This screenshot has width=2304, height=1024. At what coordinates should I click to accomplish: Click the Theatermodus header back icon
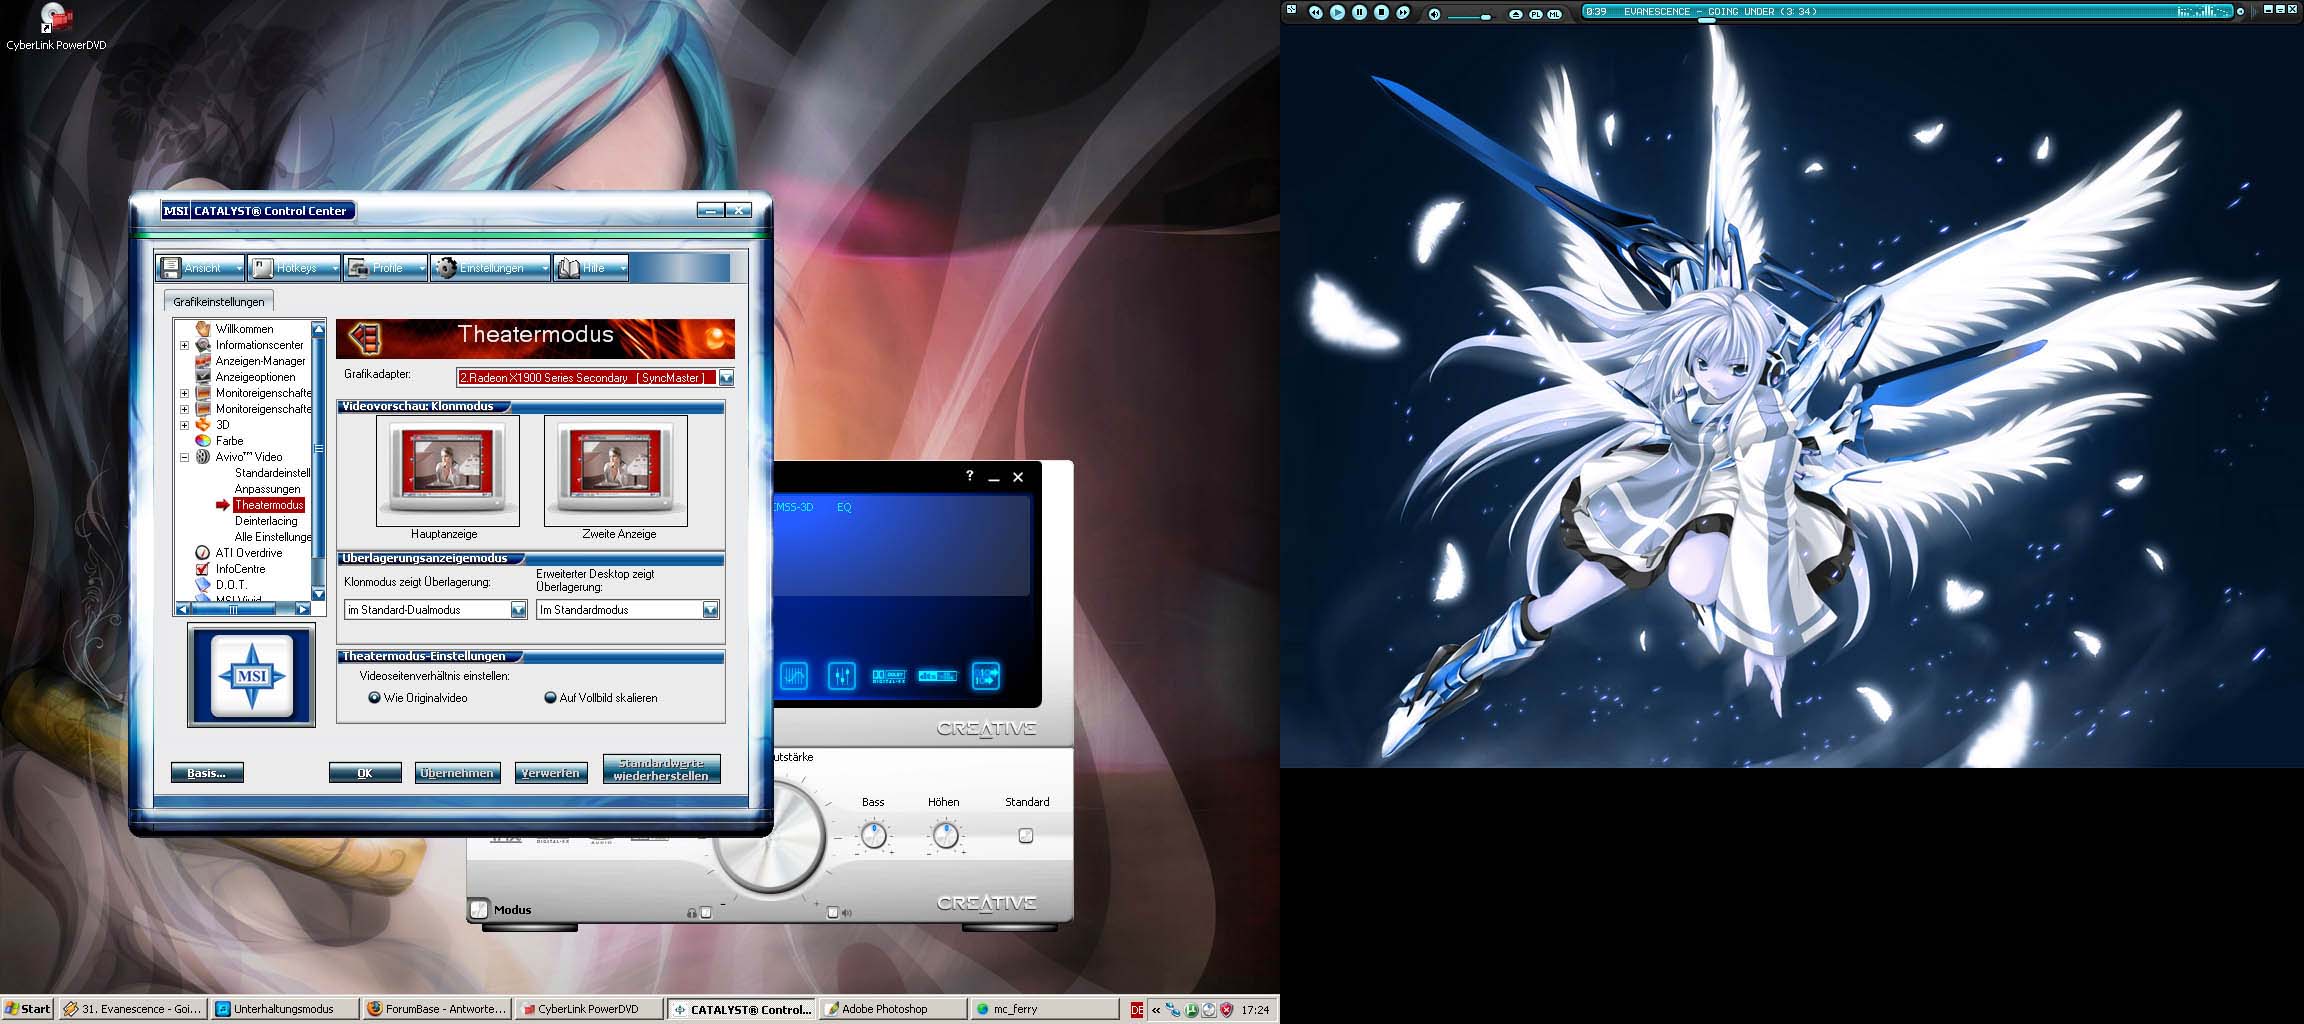365,339
